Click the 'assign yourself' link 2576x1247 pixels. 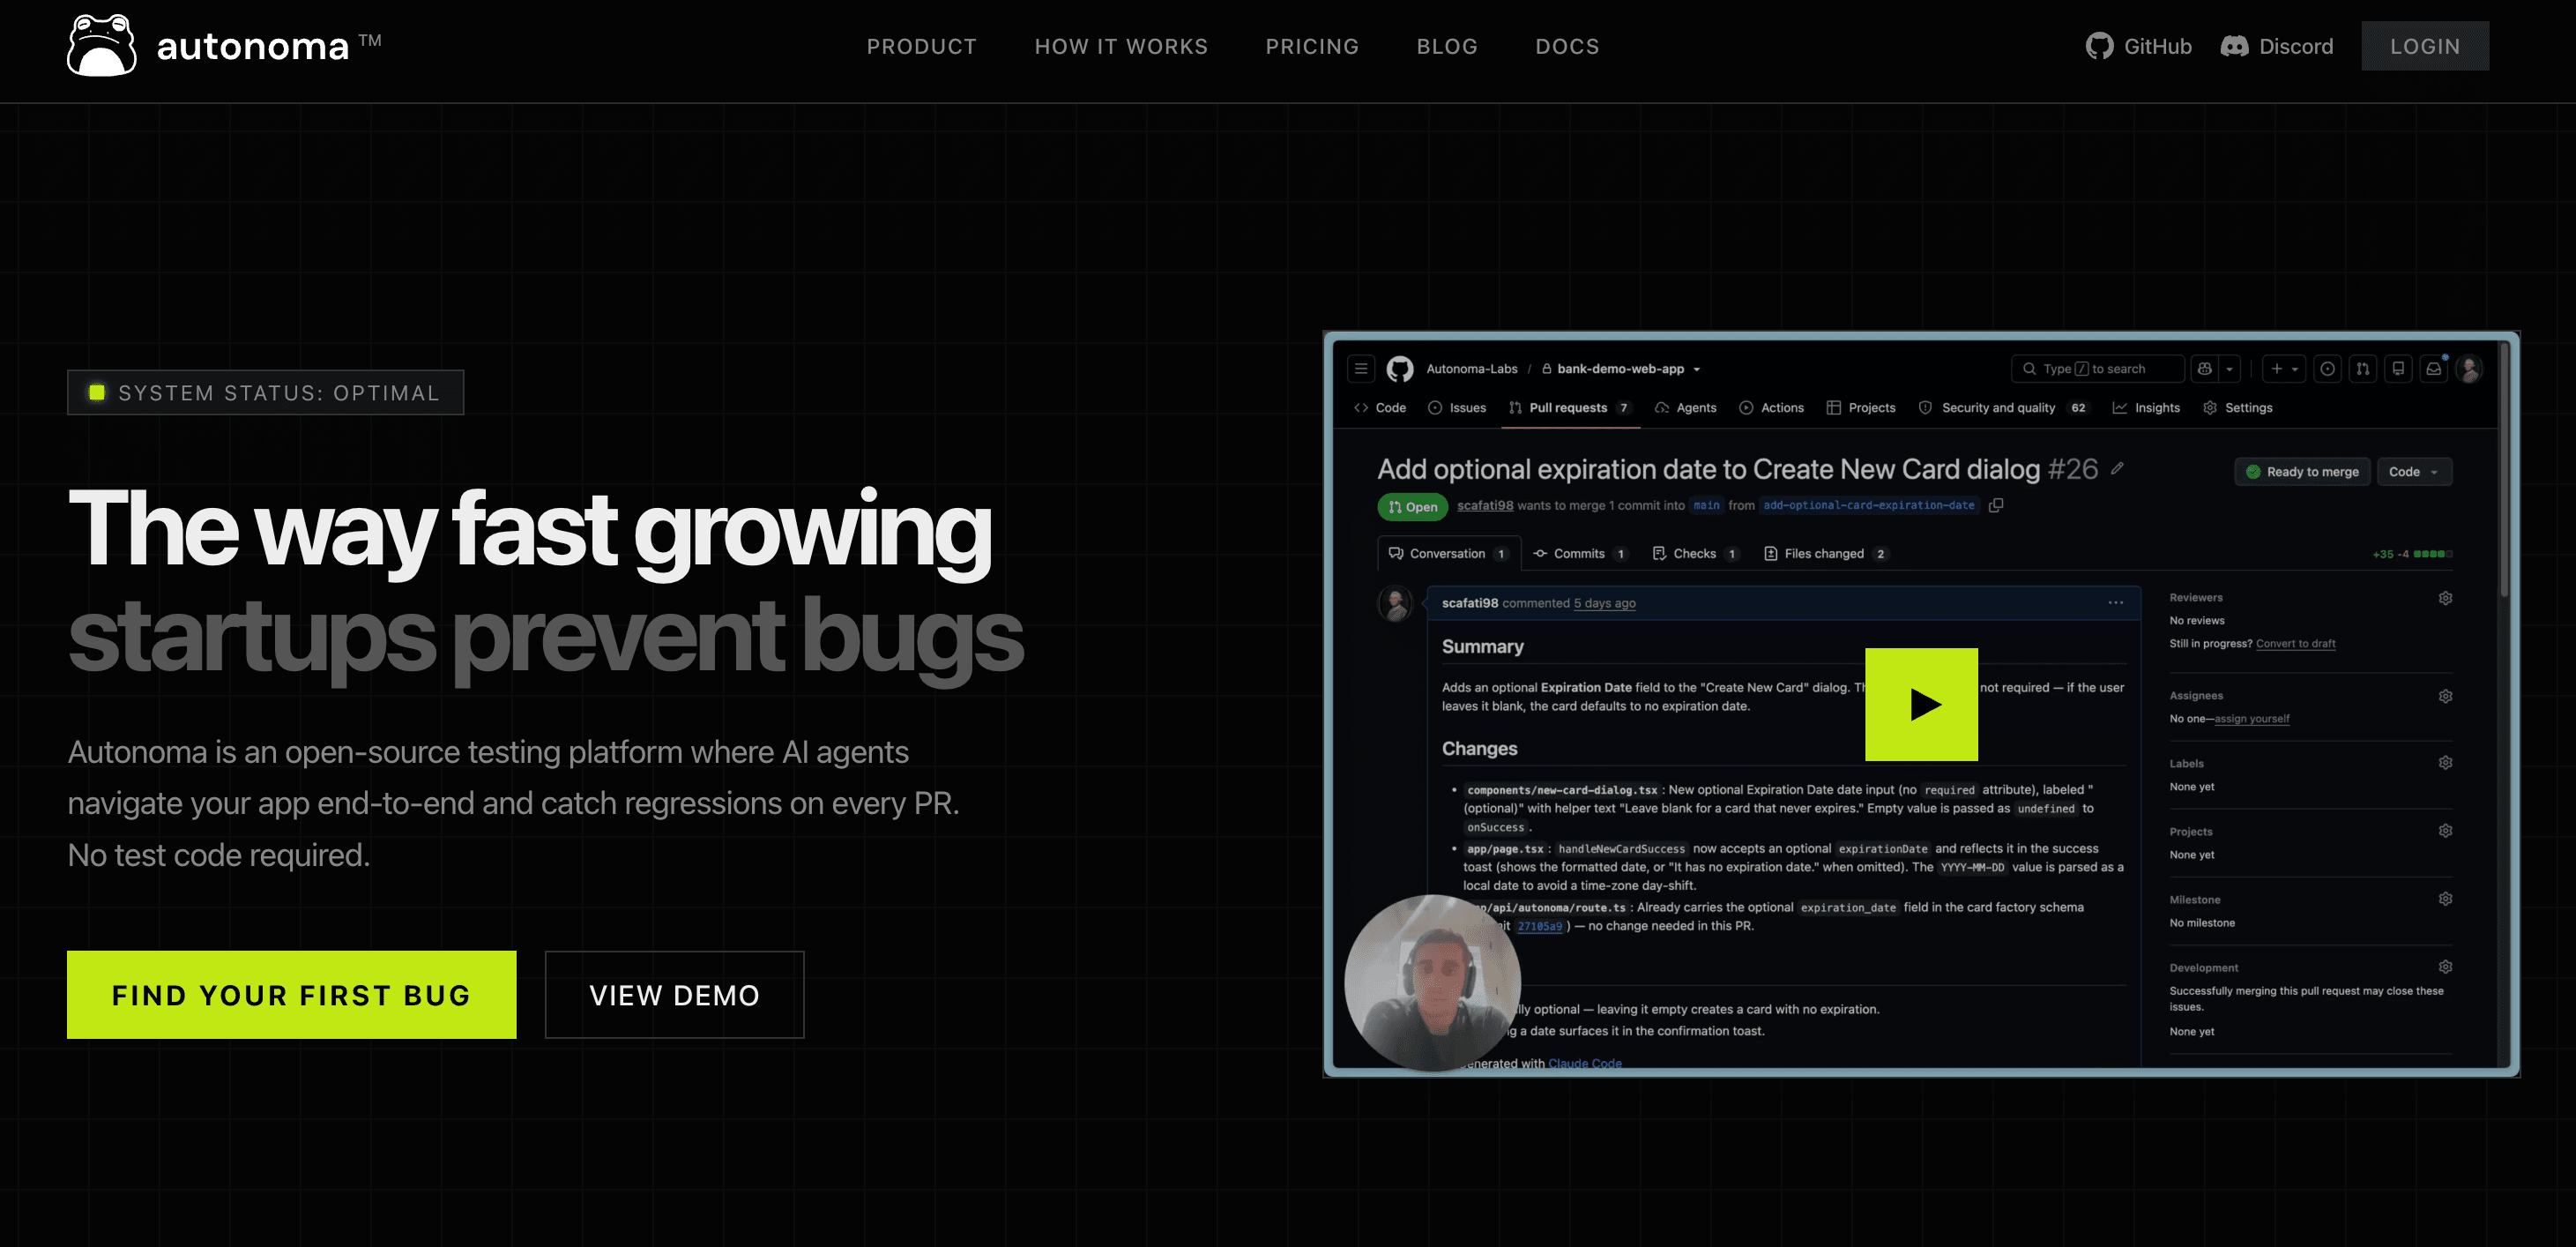click(x=2252, y=719)
